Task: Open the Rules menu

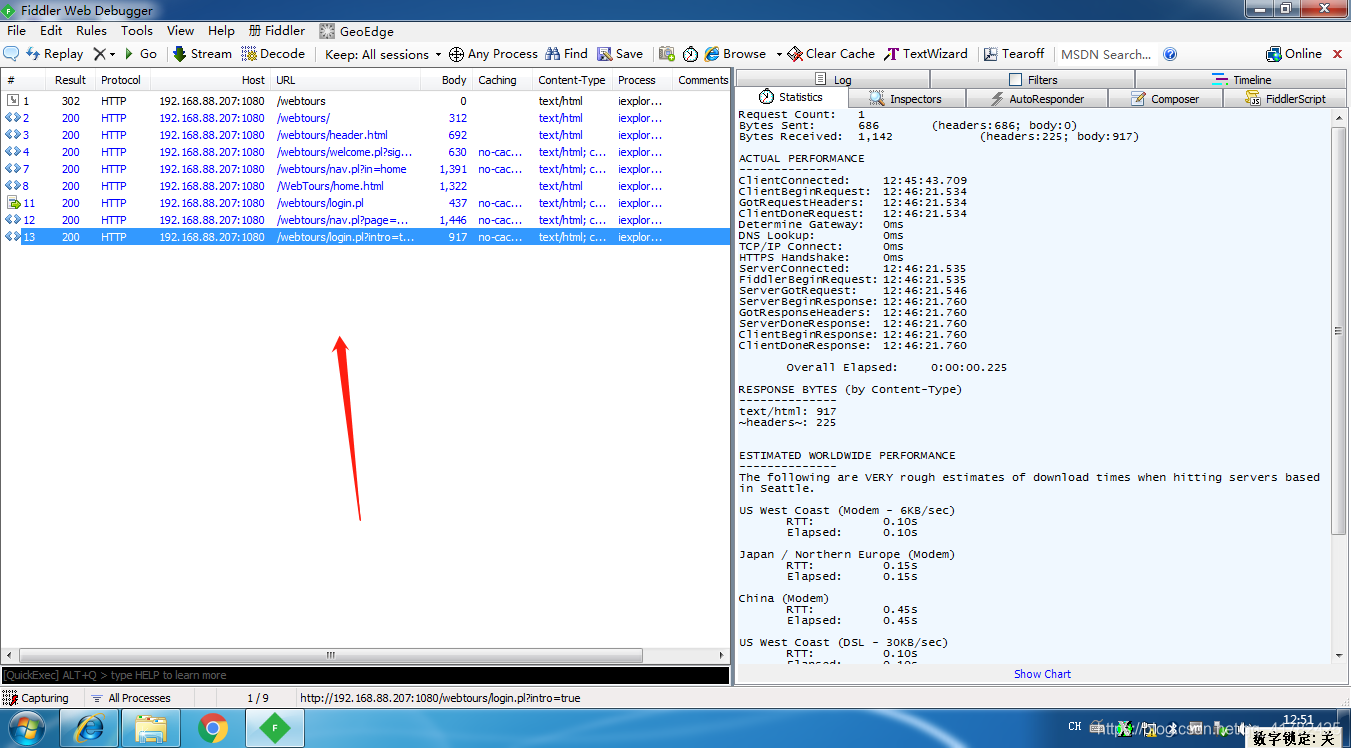Action: [91, 31]
